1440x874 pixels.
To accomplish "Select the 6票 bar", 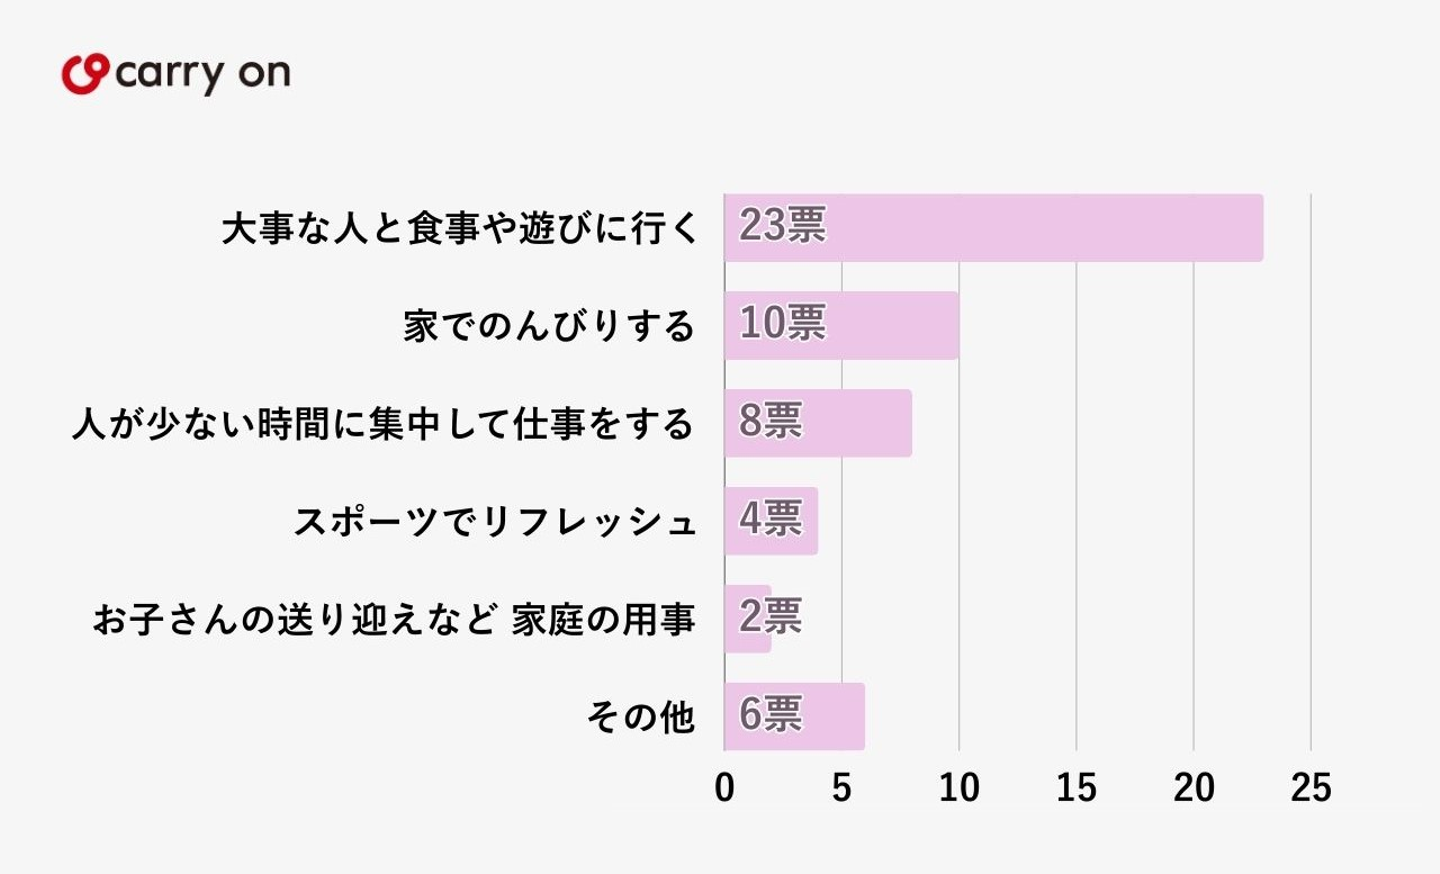I will (794, 716).
